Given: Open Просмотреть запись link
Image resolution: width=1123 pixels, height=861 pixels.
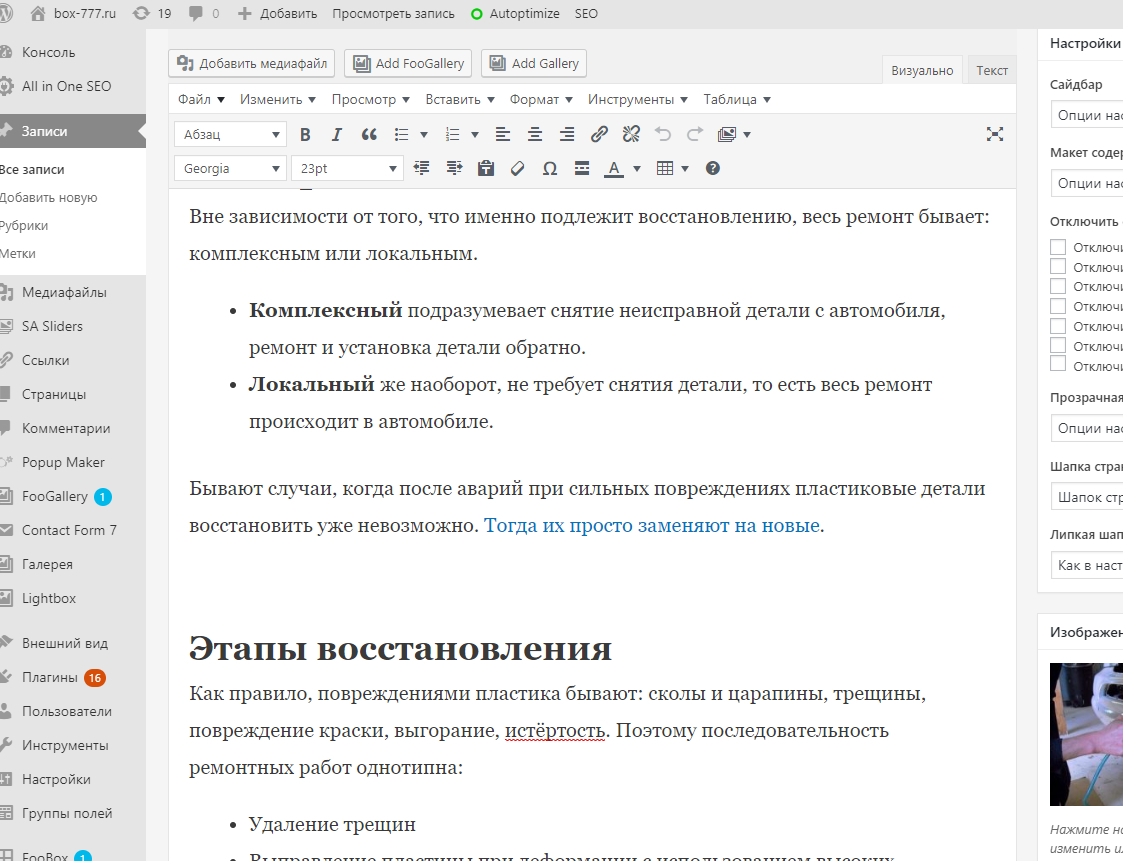Looking at the screenshot, I should point(393,14).
